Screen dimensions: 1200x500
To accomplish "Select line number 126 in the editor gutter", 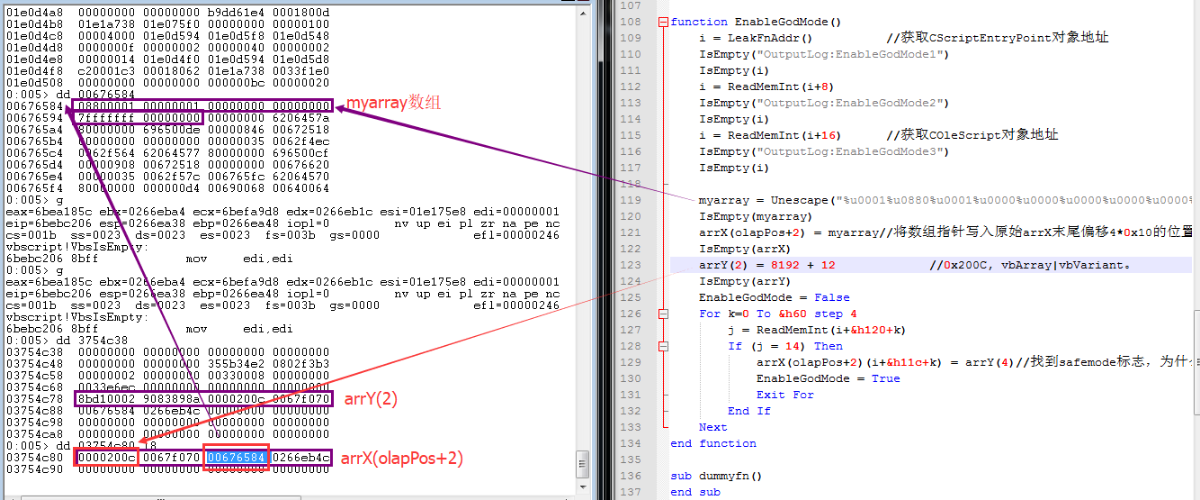I will click(632, 313).
